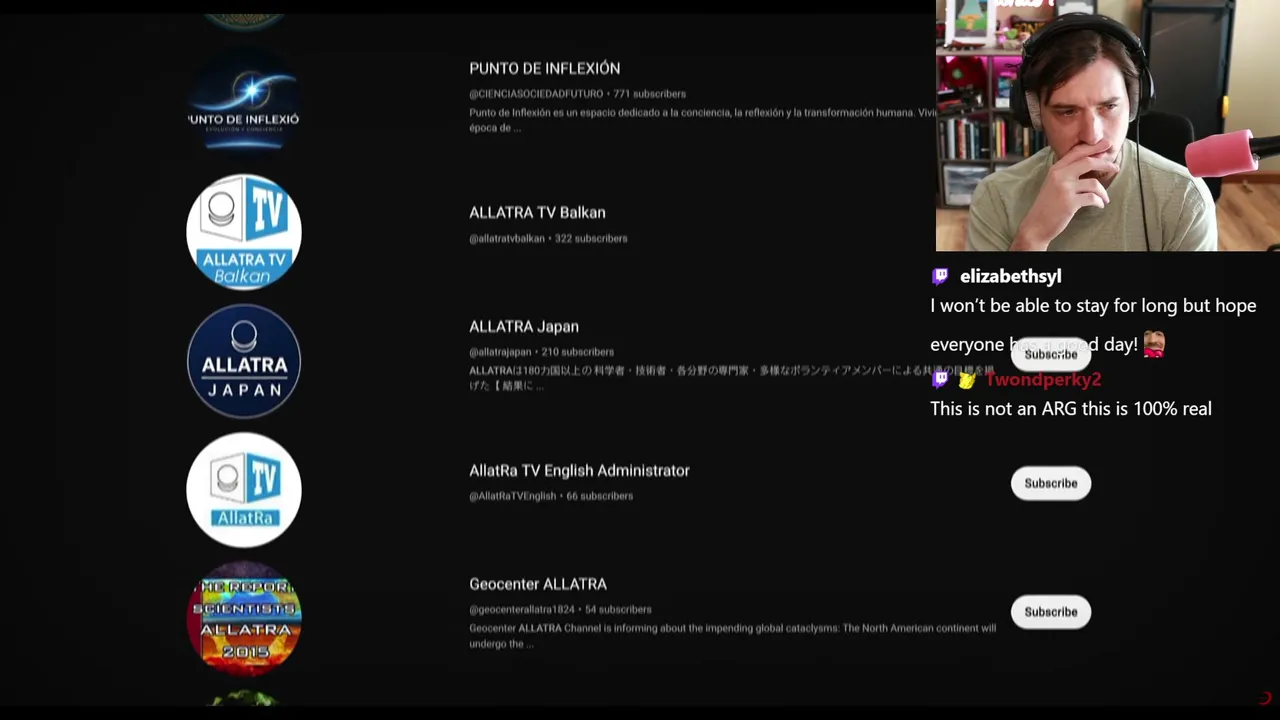The width and height of the screenshot is (1280, 720).
Task: Click the Twondperky2 username in chat
Action: [1043, 380]
